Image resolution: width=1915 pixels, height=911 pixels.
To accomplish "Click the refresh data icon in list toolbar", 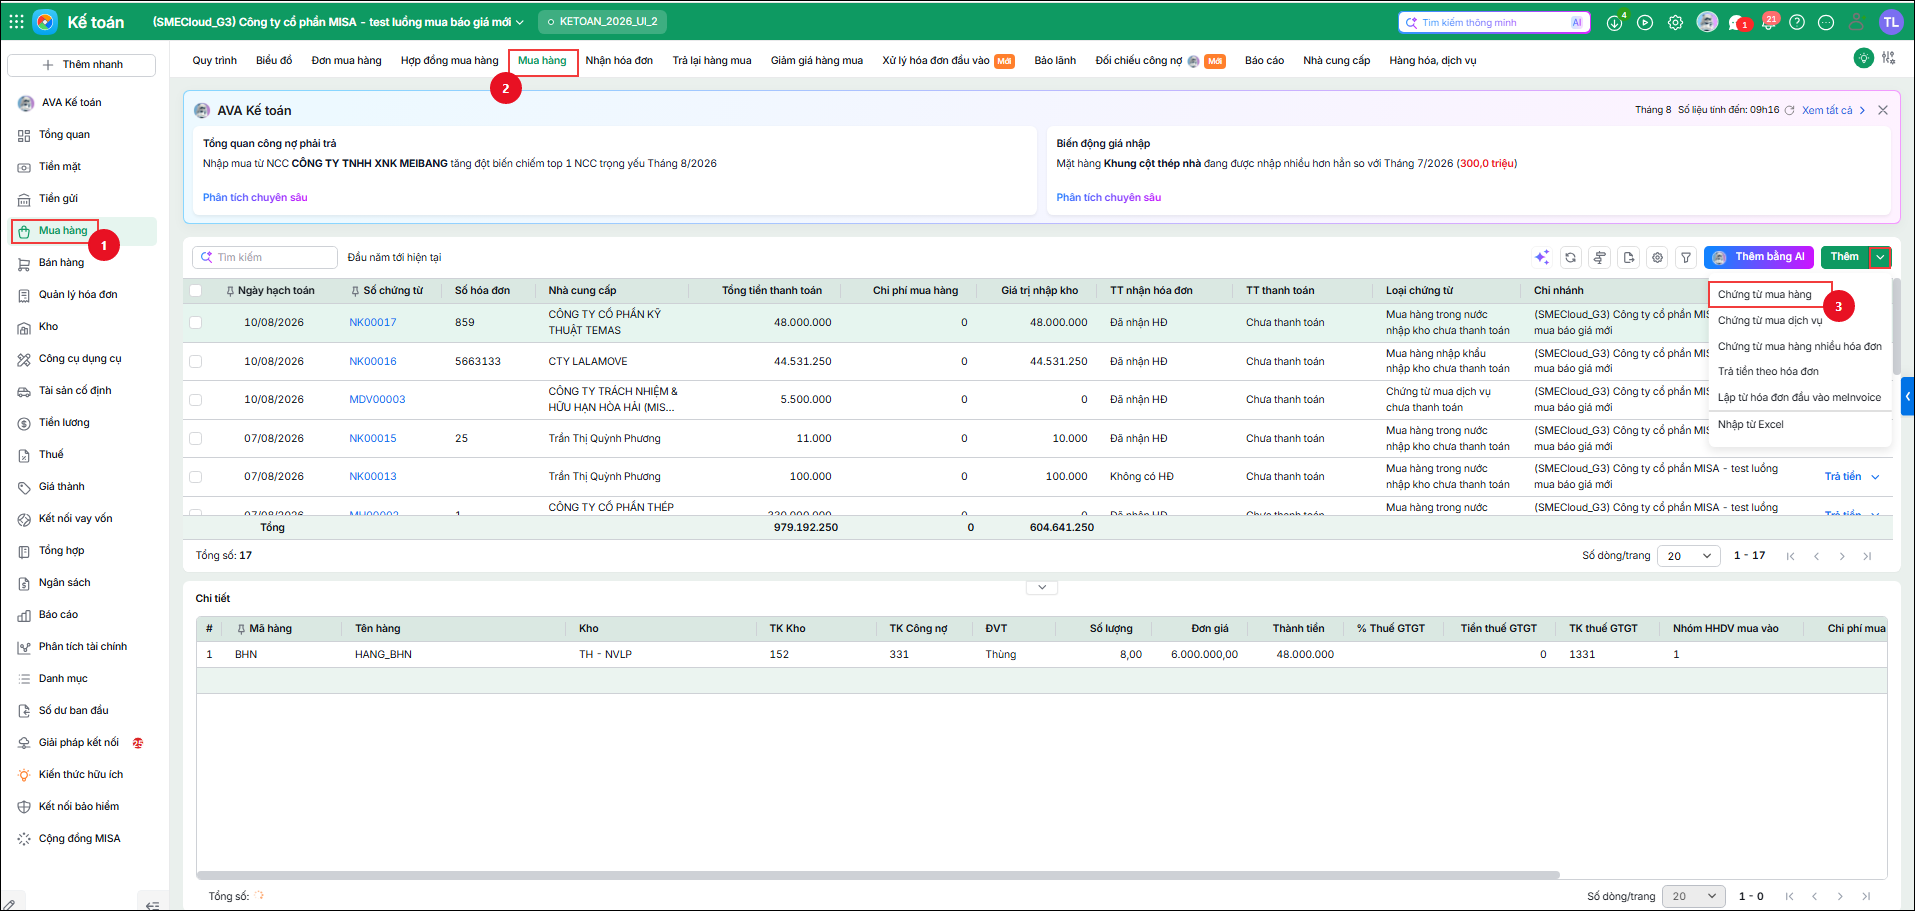I will pyautogui.click(x=1570, y=258).
